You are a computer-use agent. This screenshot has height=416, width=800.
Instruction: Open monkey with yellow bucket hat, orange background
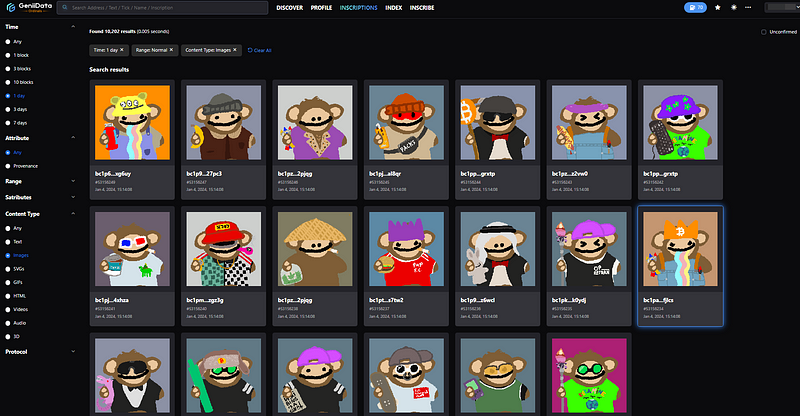click(132, 123)
